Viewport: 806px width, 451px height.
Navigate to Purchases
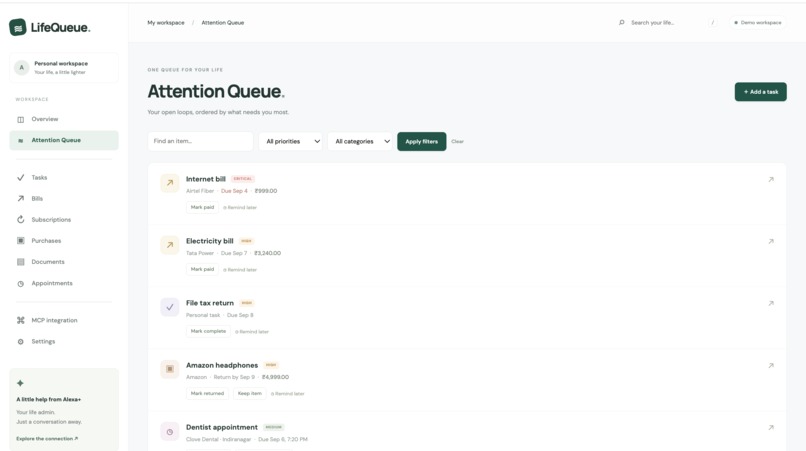click(64, 241)
